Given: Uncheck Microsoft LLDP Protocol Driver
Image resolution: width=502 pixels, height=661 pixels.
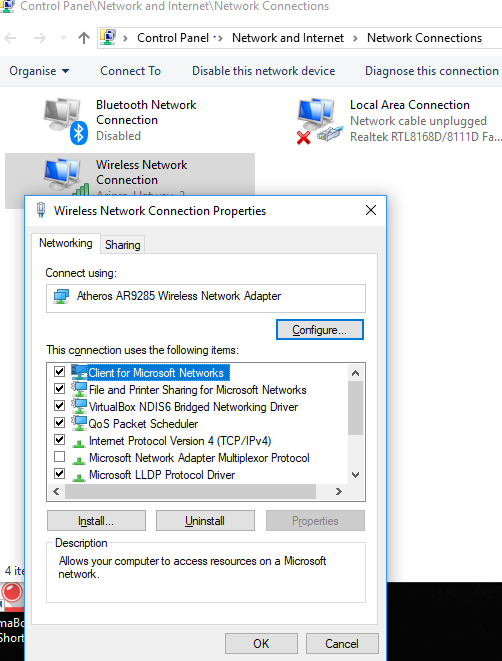Looking at the screenshot, I should 59,473.
